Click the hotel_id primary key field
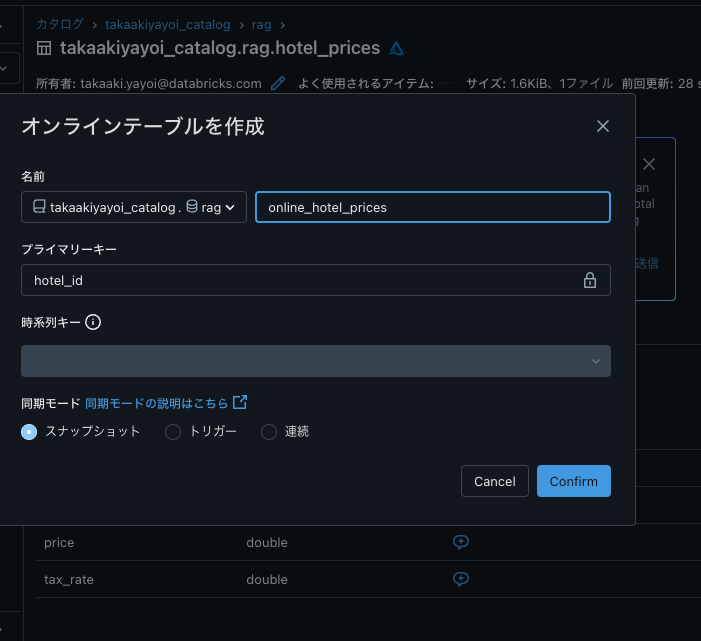701x641 pixels. click(x=316, y=280)
